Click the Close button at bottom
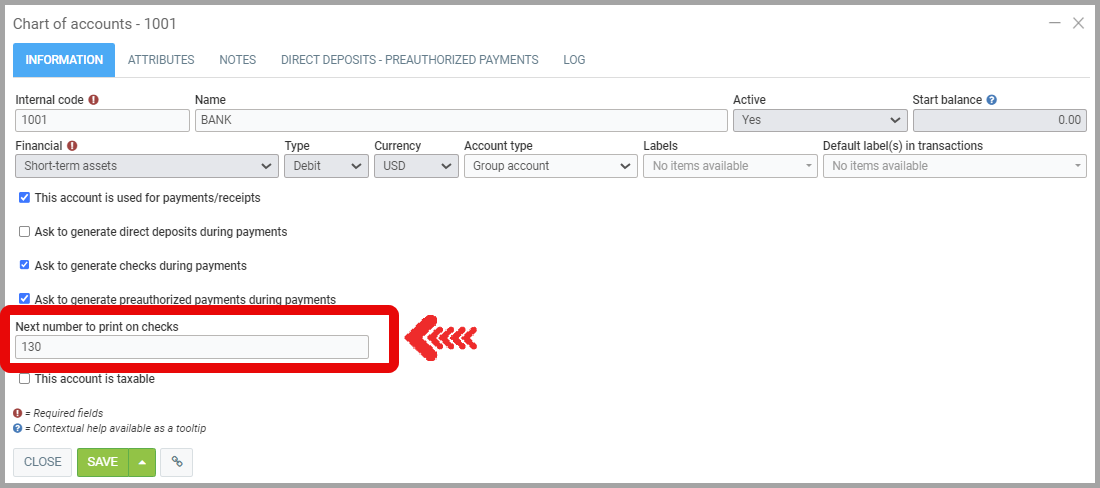Viewport: 1100px width, 488px height. pyautogui.click(x=43, y=462)
